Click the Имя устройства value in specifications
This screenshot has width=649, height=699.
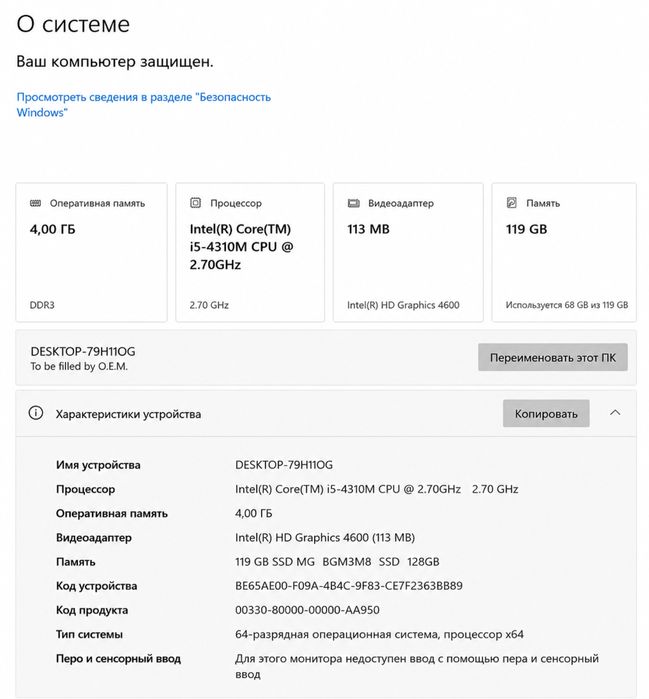(284, 465)
